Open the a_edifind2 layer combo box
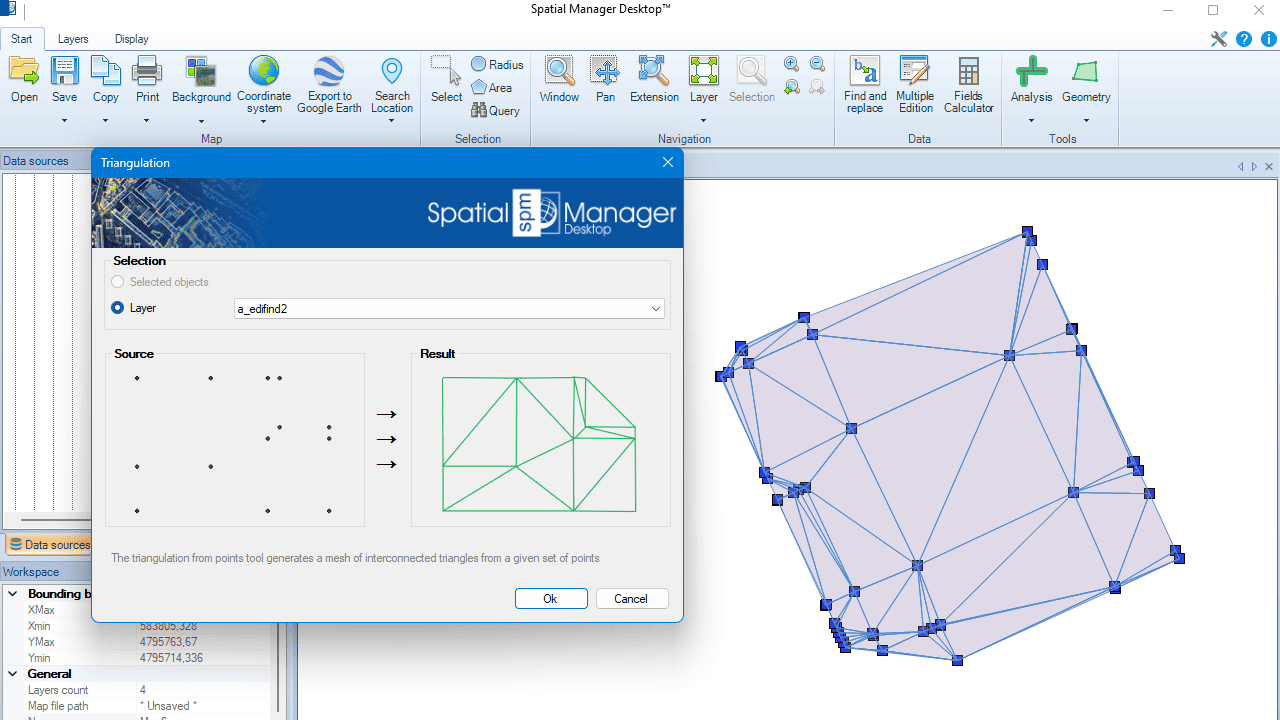 tap(449, 309)
